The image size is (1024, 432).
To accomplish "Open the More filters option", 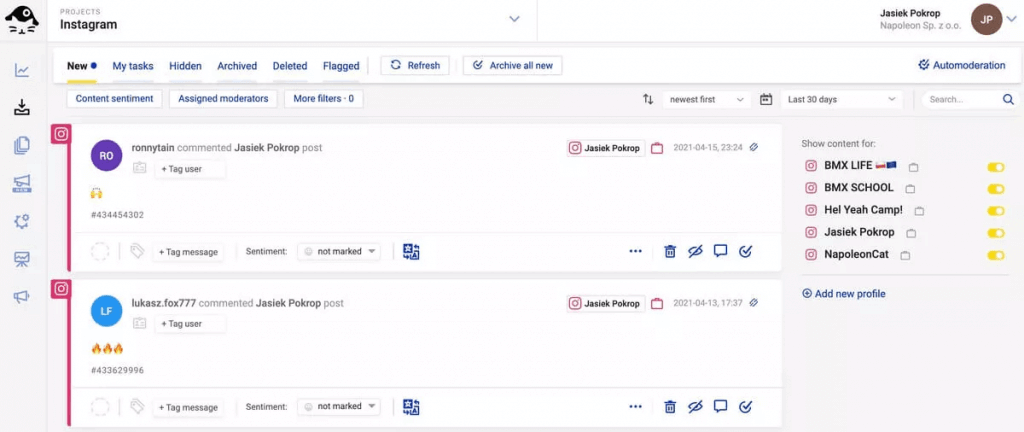I will pos(323,99).
